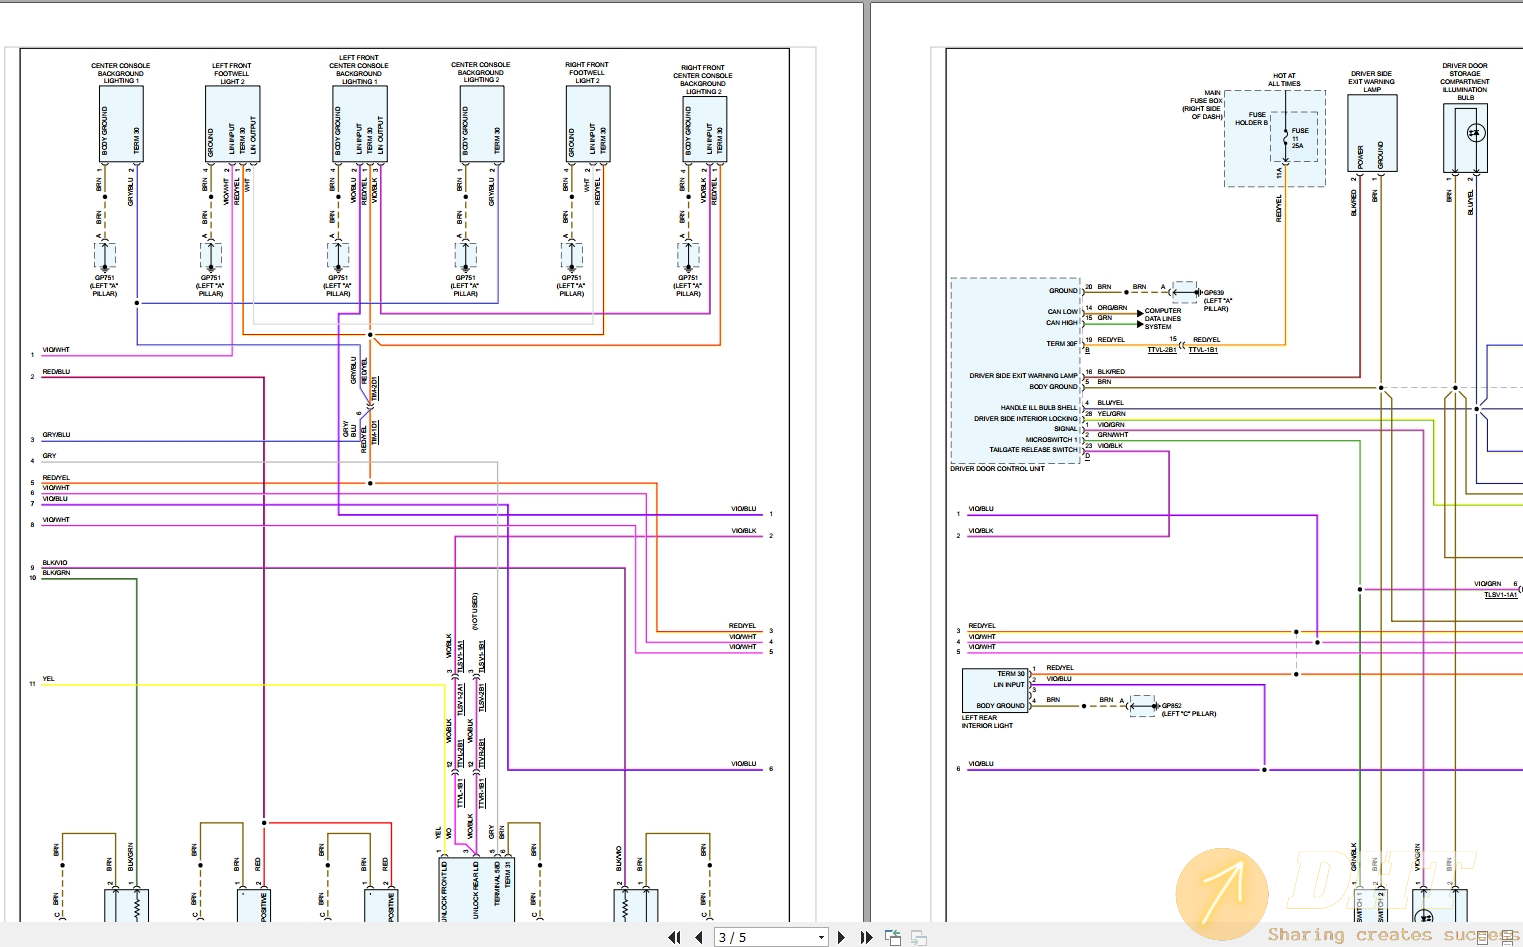Select the 'HOT AT ALL TIMES' label

click(1284, 79)
